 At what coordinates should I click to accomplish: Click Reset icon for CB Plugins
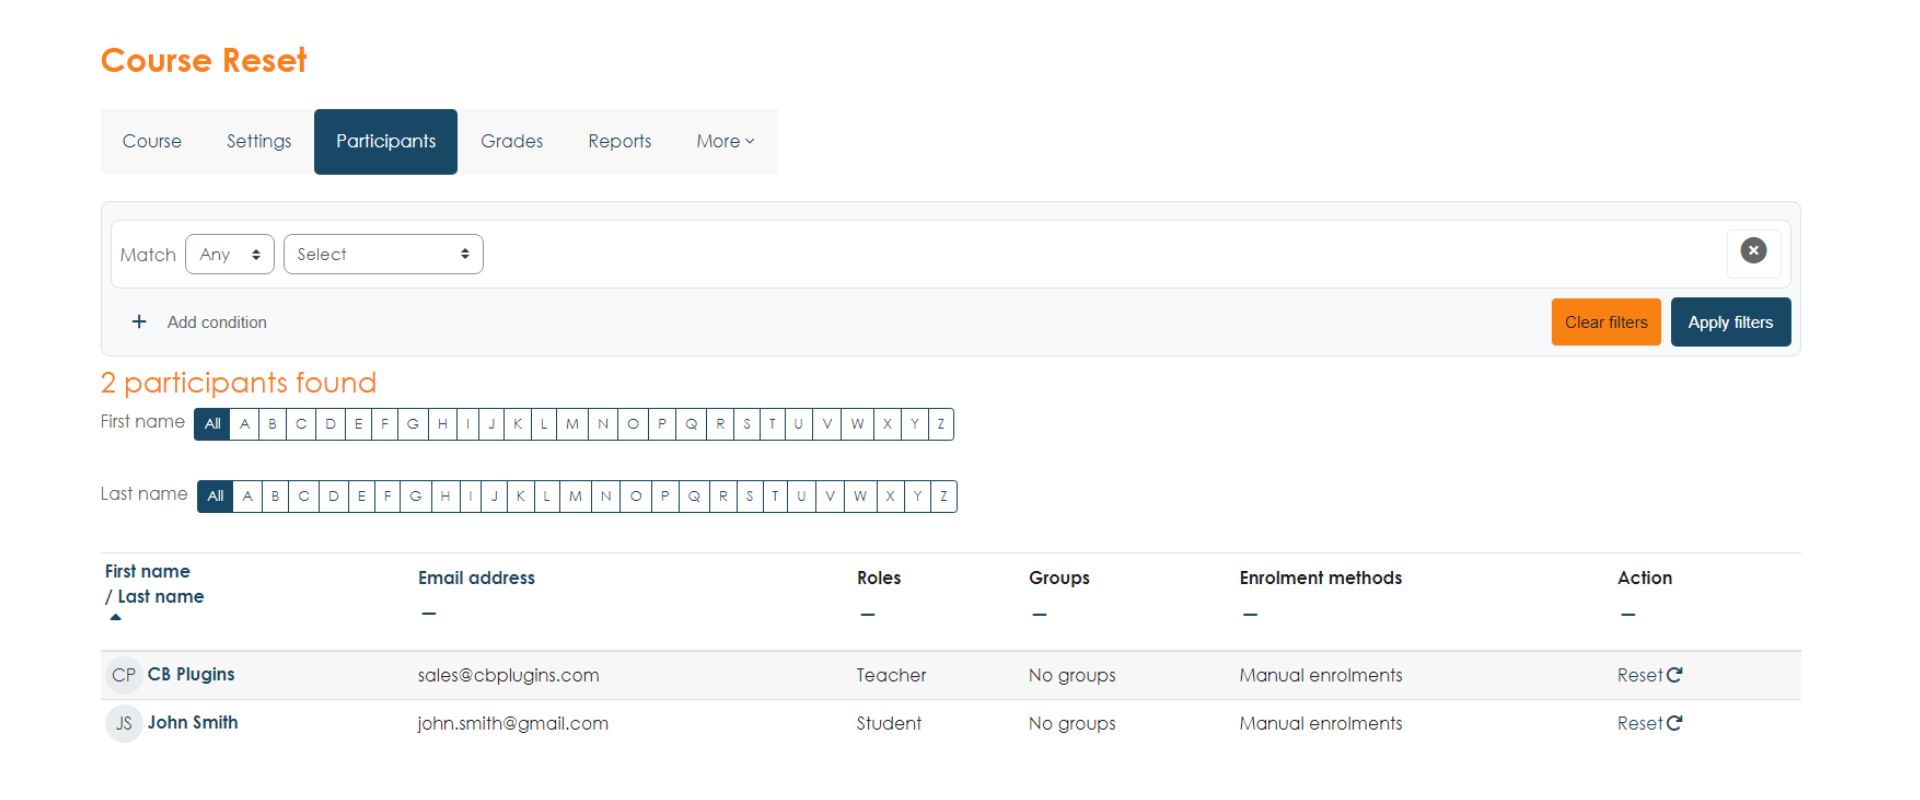pyautogui.click(x=1674, y=675)
